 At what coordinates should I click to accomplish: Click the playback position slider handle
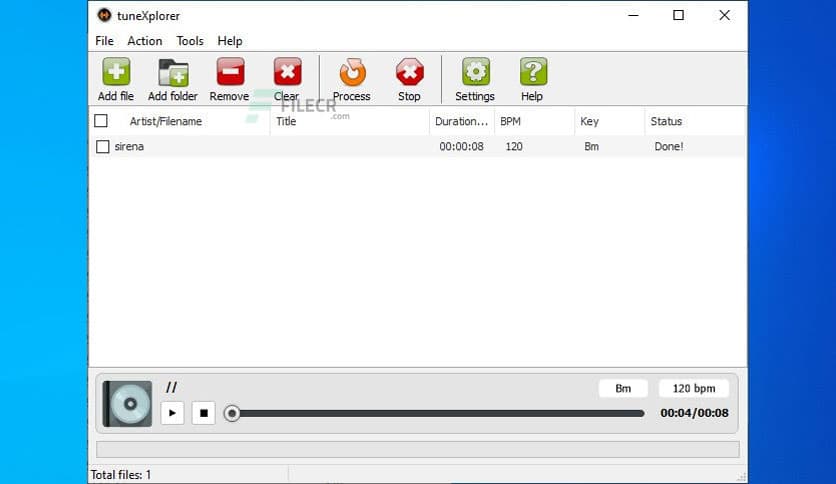(x=232, y=413)
